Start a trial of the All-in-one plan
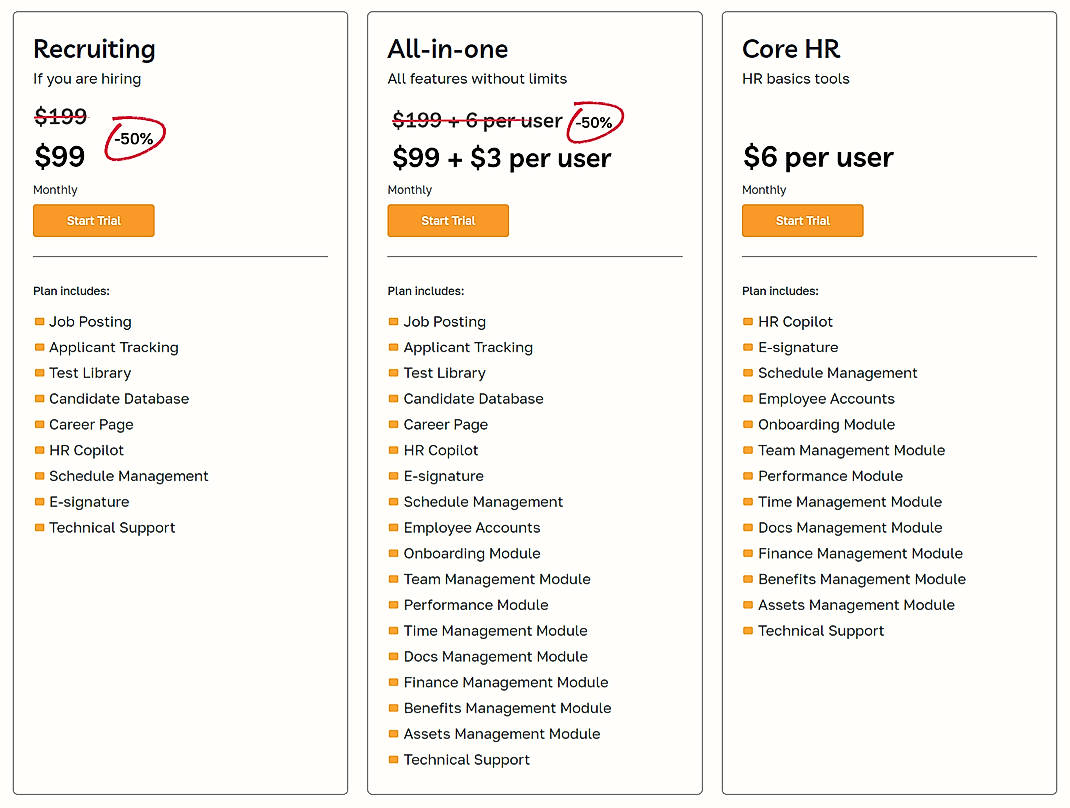Viewport: 1070px width, 808px height. (447, 220)
